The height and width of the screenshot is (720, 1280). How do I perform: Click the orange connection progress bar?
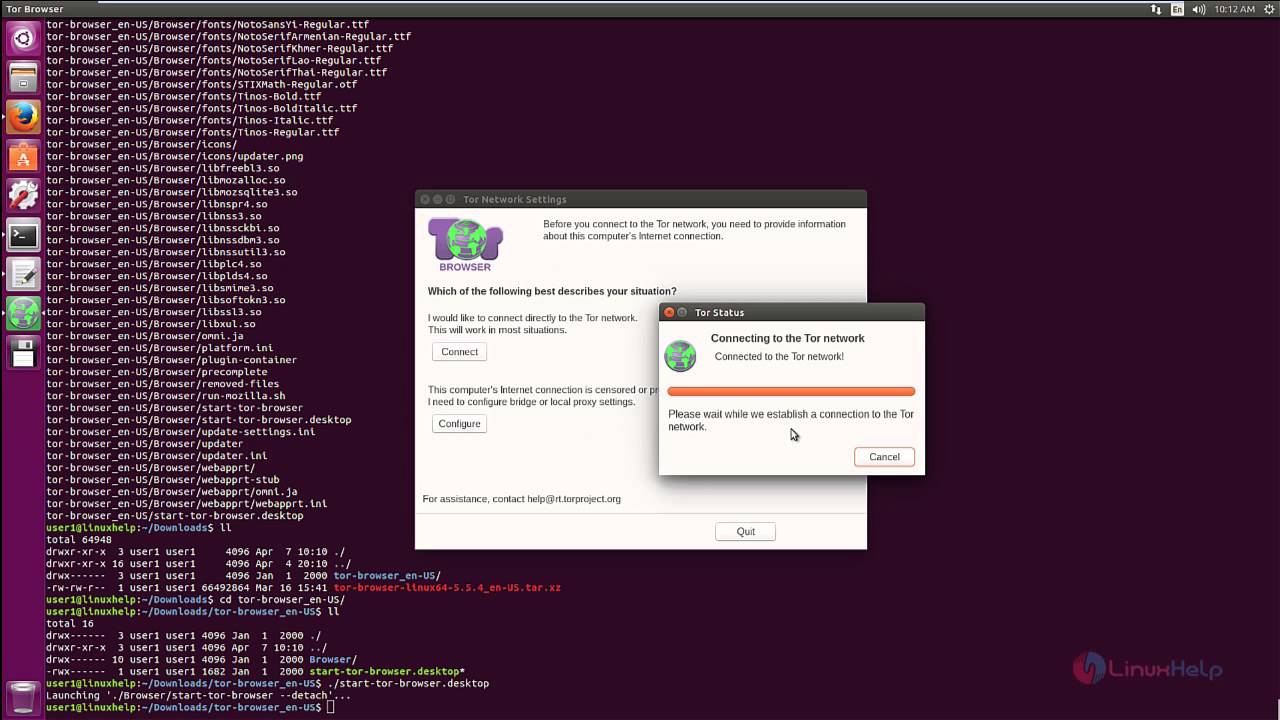tap(791, 392)
